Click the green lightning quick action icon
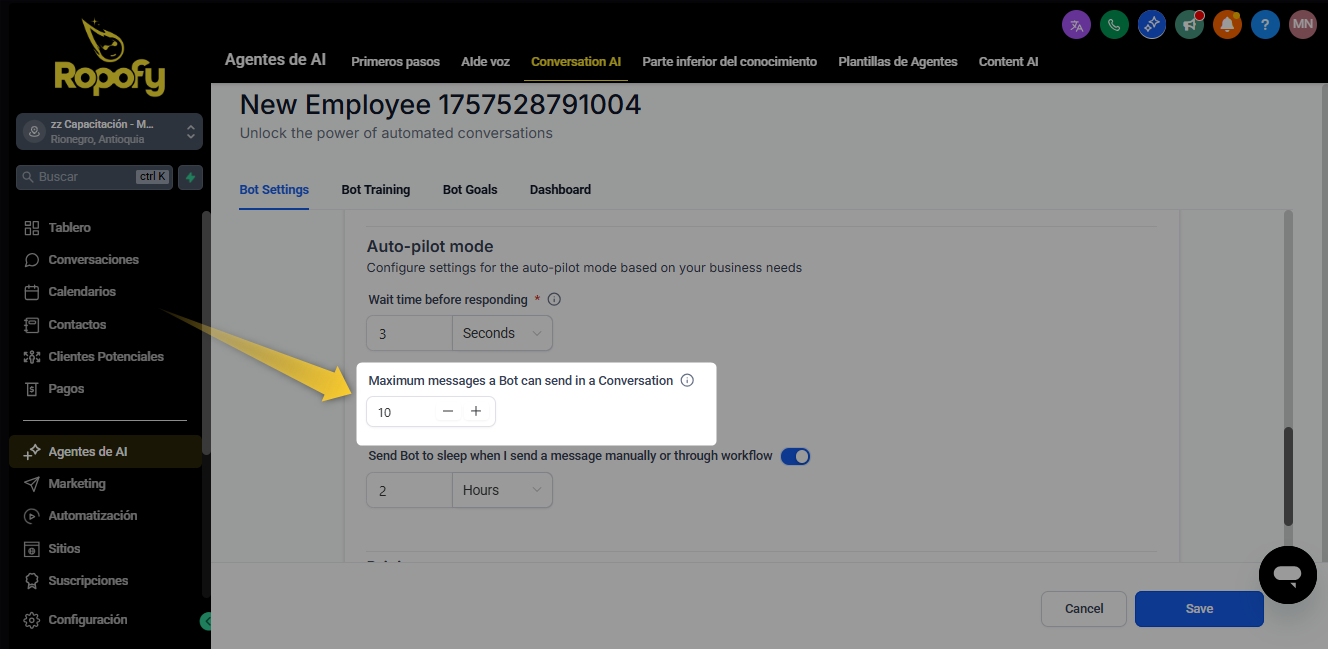The width and height of the screenshot is (1328, 649). pos(190,177)
